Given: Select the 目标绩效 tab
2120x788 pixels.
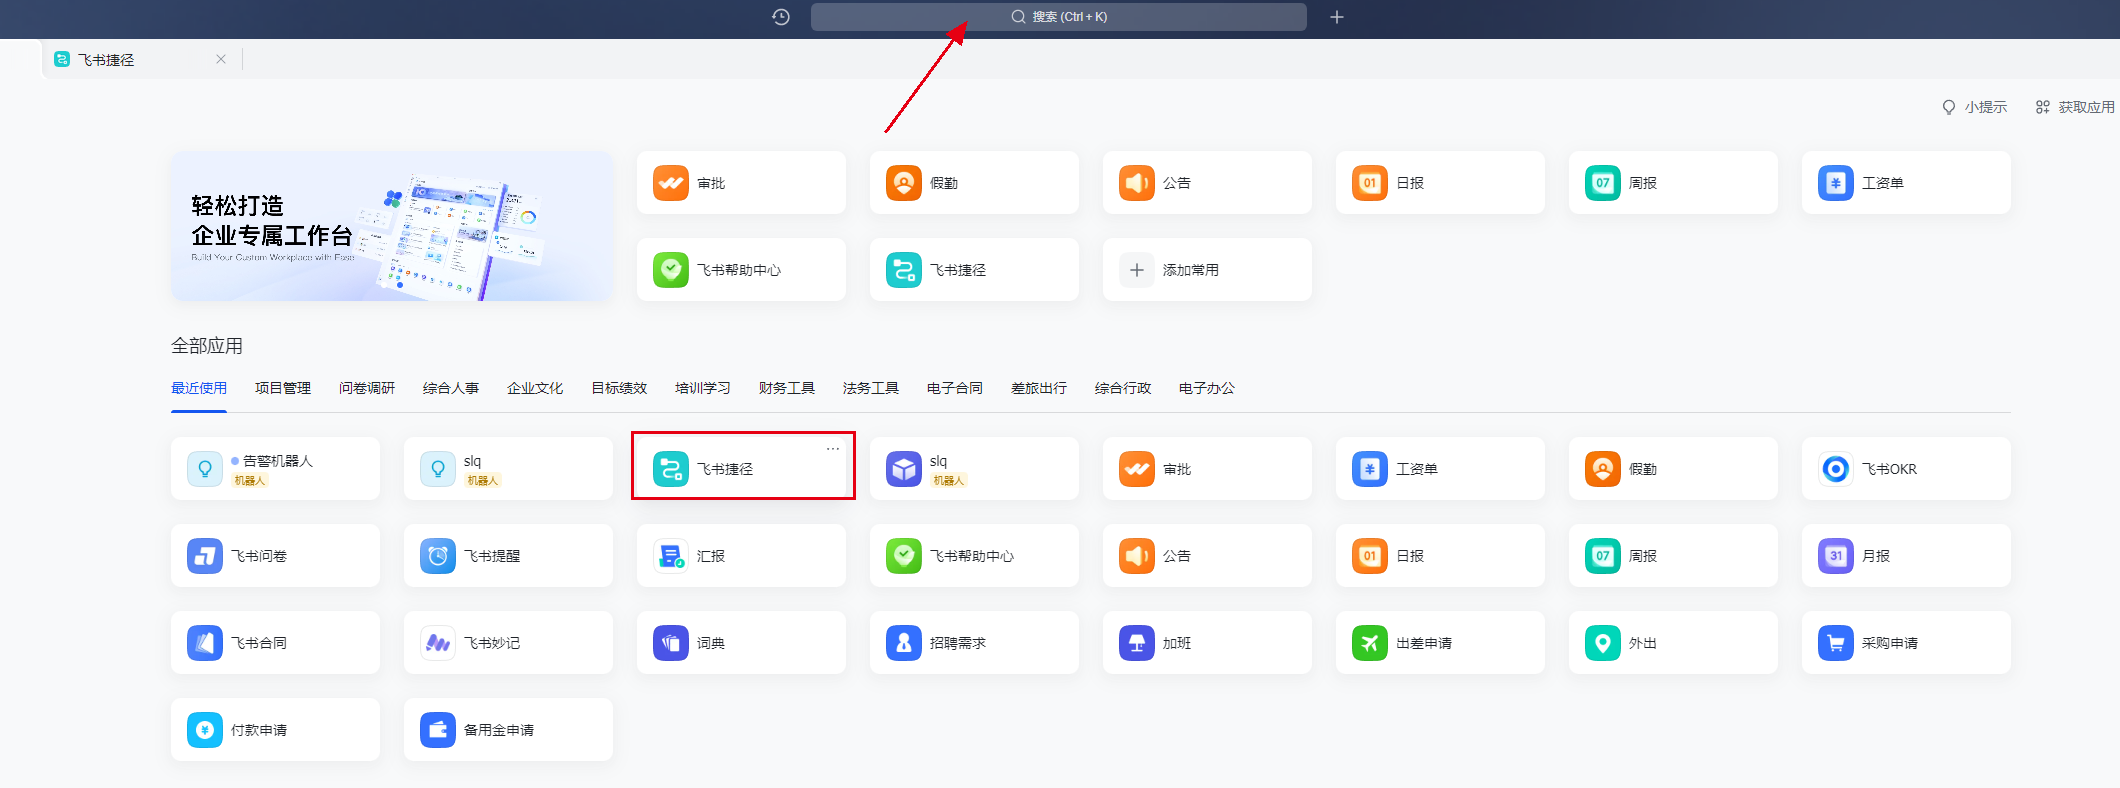Looking at the screenshot, I should 619,388.
